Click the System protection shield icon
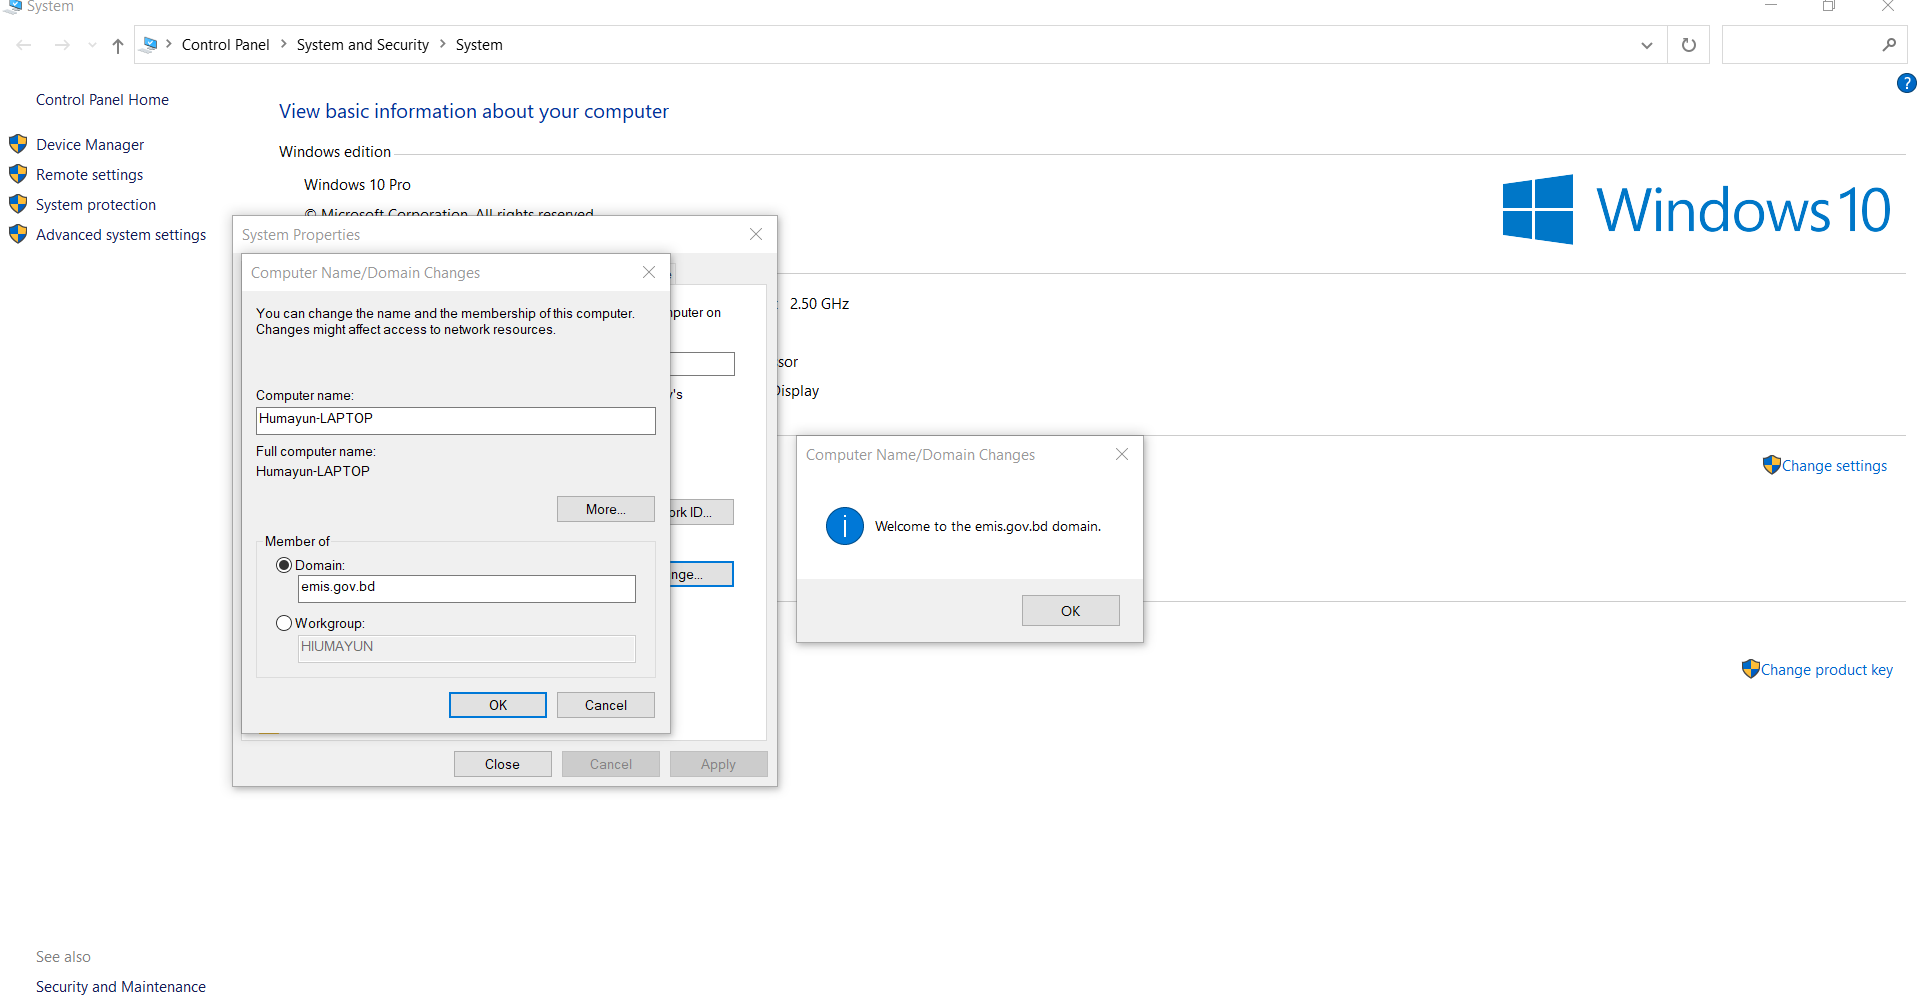 coord(18,204)
